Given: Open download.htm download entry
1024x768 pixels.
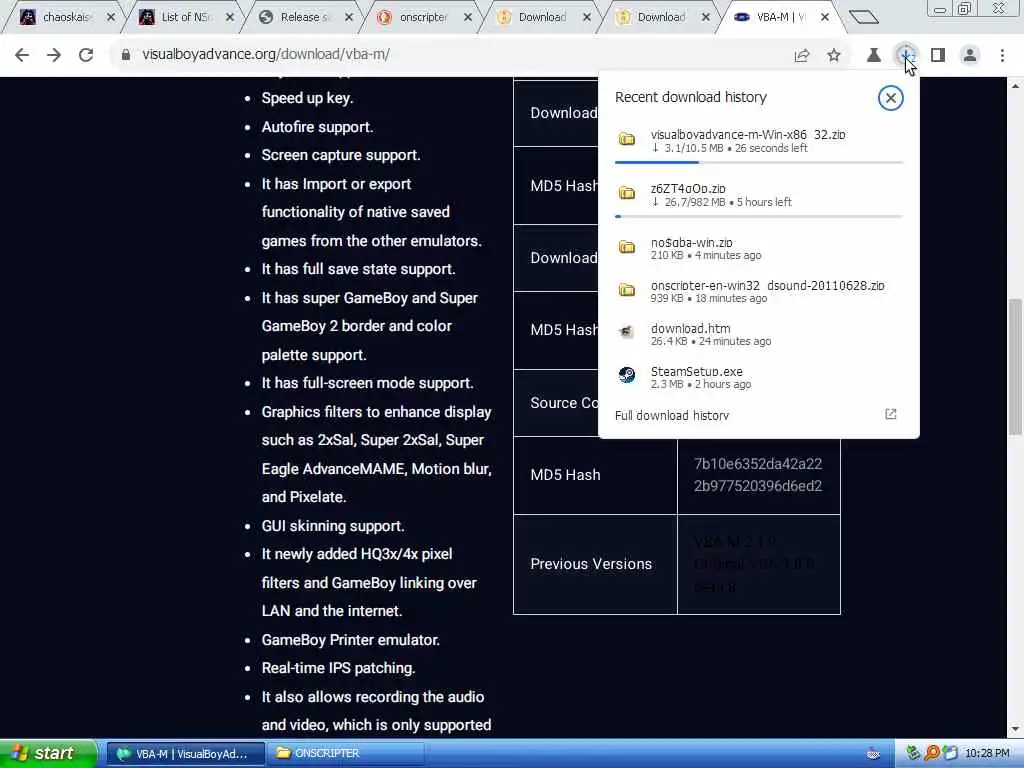Looking at the screenshot, I should (759, 334).
